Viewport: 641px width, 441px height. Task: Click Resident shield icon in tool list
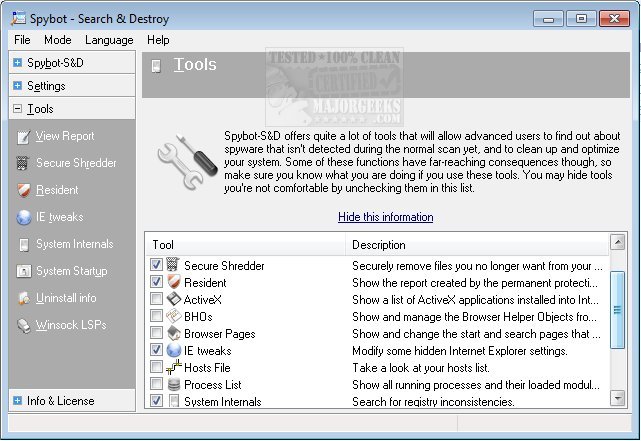[174, 282]
